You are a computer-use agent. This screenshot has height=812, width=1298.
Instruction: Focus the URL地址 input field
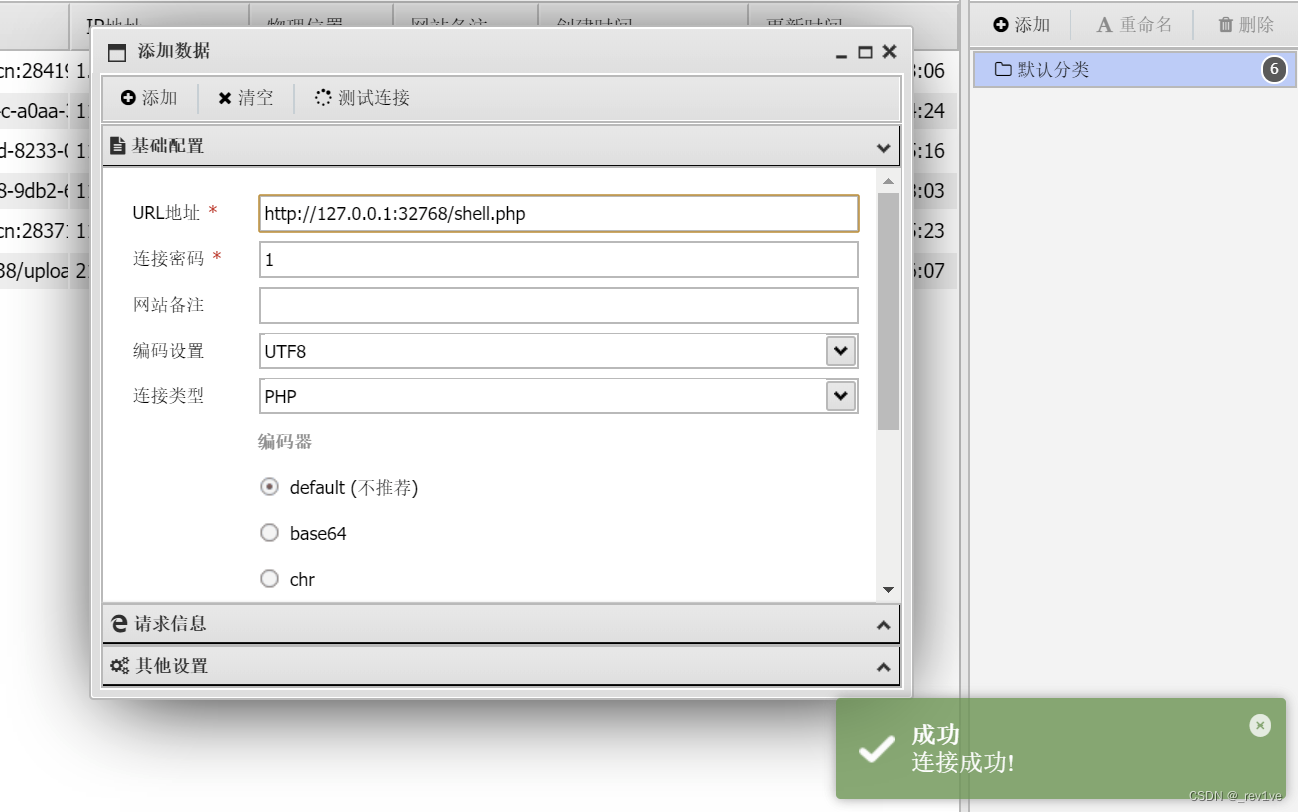(558, 214)
